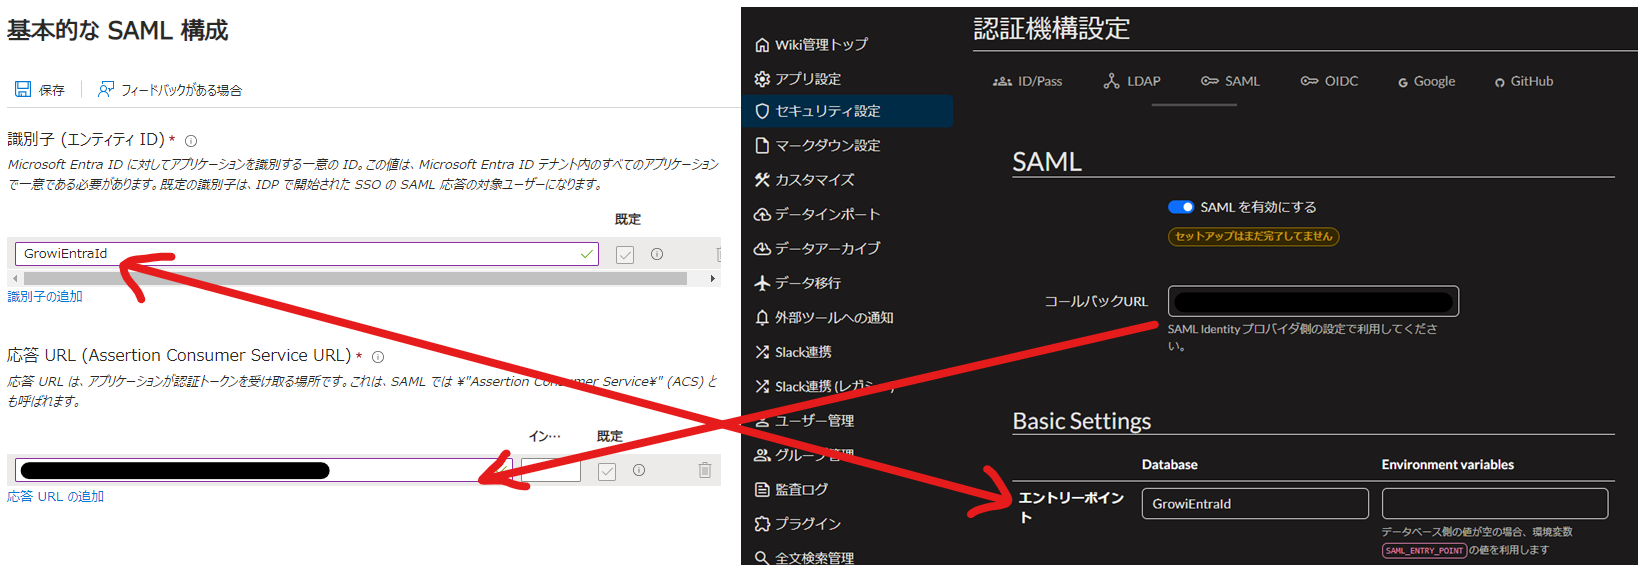This screenshot has width=1642, height=570.
Task: Click left arrow of identifier horizontal scrollbar
Action: point(15,278)
